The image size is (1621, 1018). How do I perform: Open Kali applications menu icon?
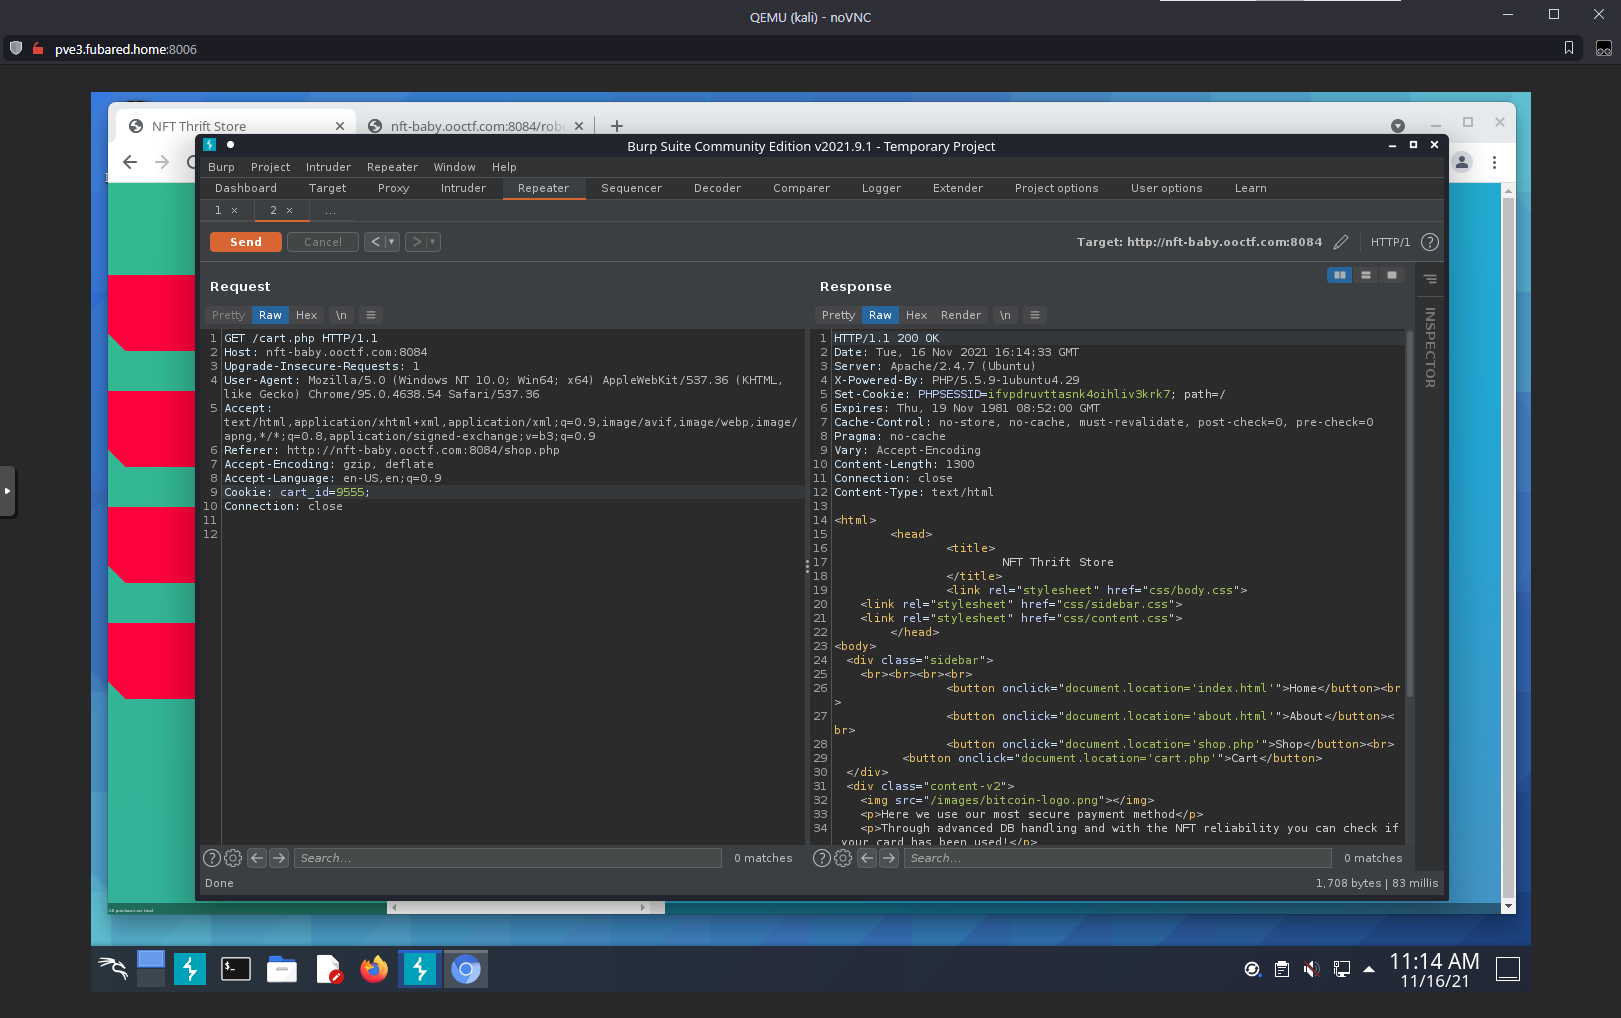[x=112, y=968]
